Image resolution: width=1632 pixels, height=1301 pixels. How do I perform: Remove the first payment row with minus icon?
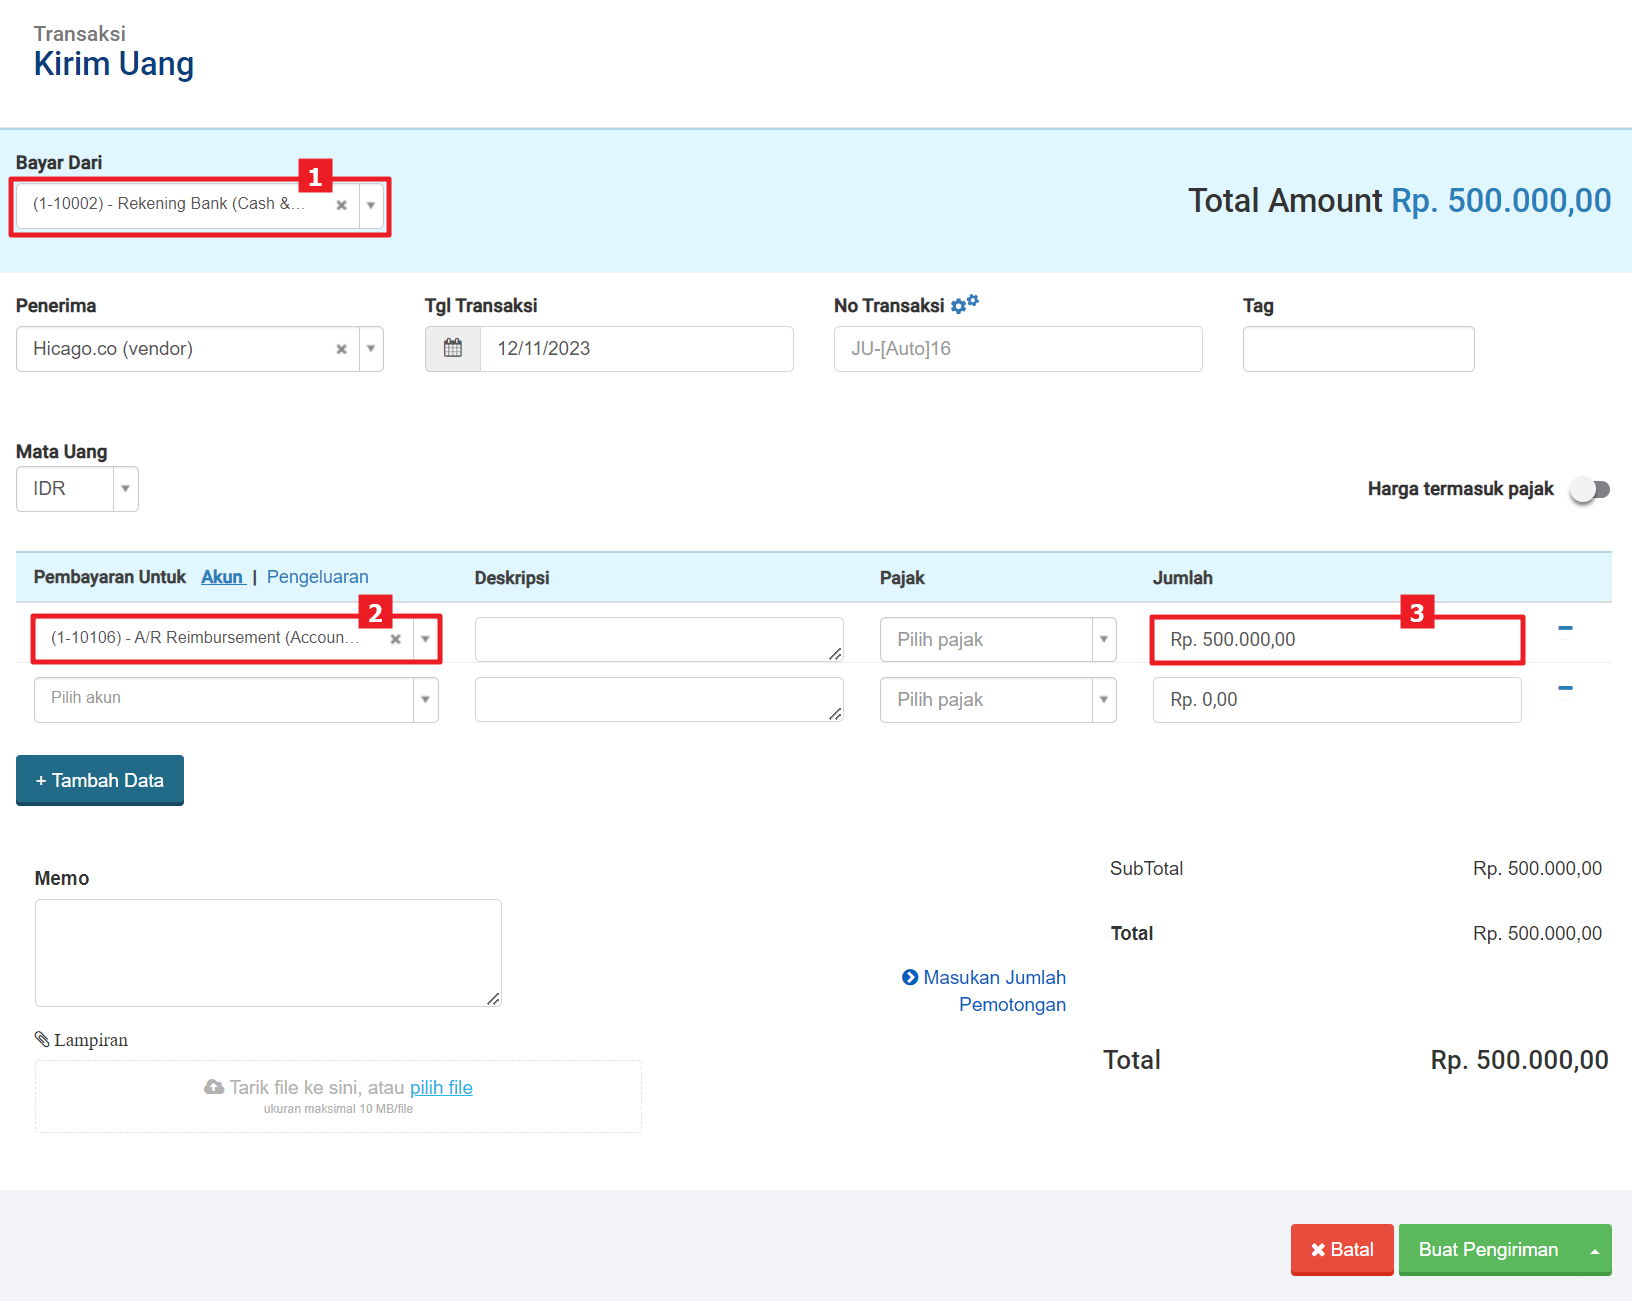point(1565,628)
